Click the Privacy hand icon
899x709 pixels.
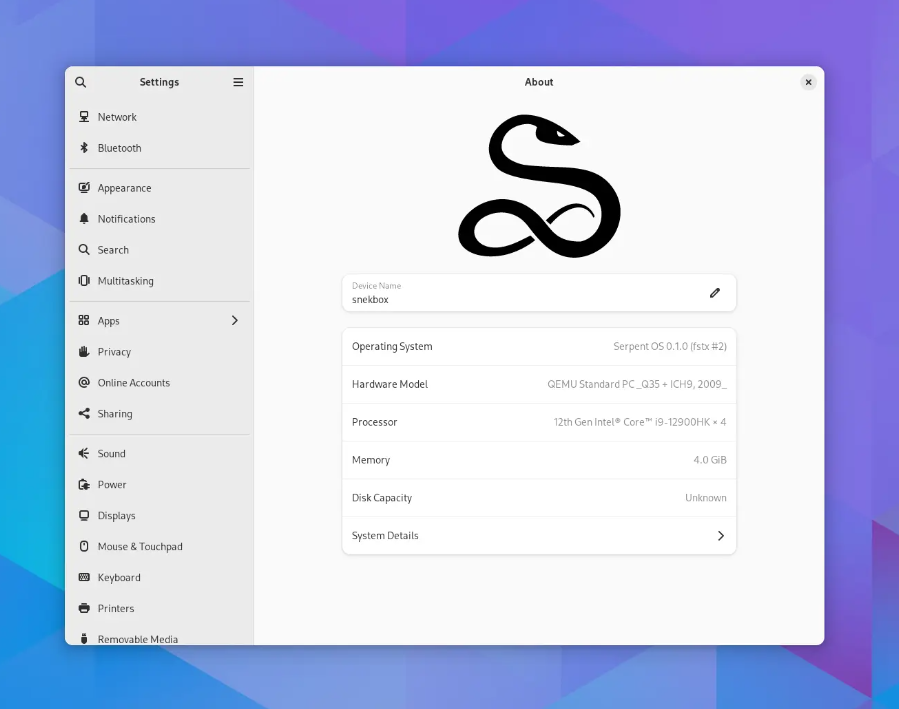point(84,351)
